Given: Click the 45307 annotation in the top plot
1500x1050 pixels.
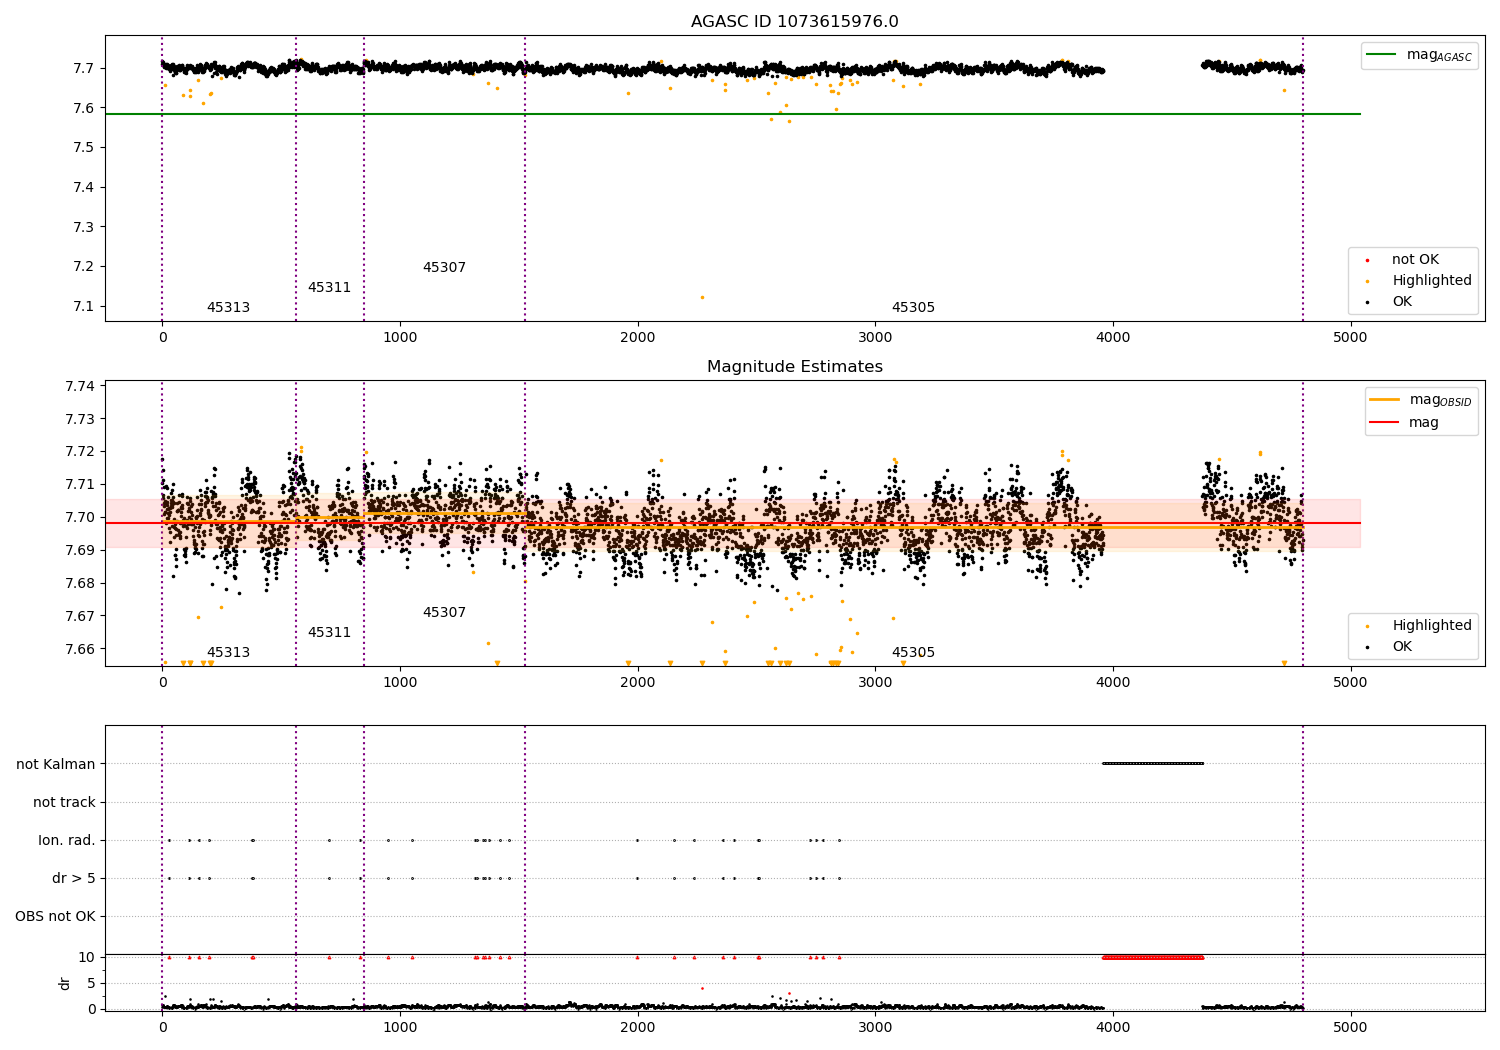Looking at the screenshot, I should [444, 268].
